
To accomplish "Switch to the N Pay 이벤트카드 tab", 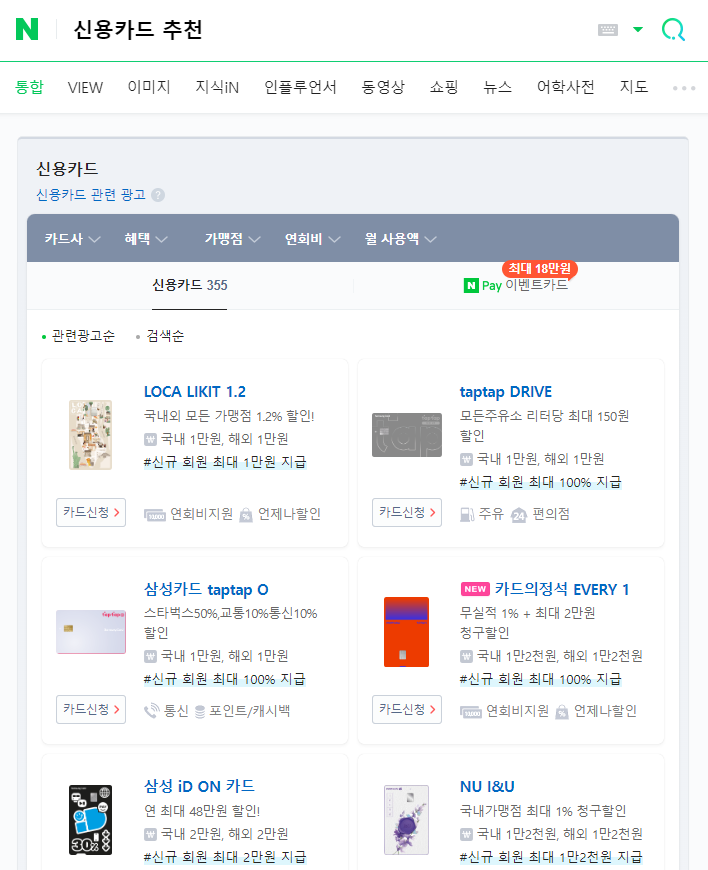I will coord(515,285).
